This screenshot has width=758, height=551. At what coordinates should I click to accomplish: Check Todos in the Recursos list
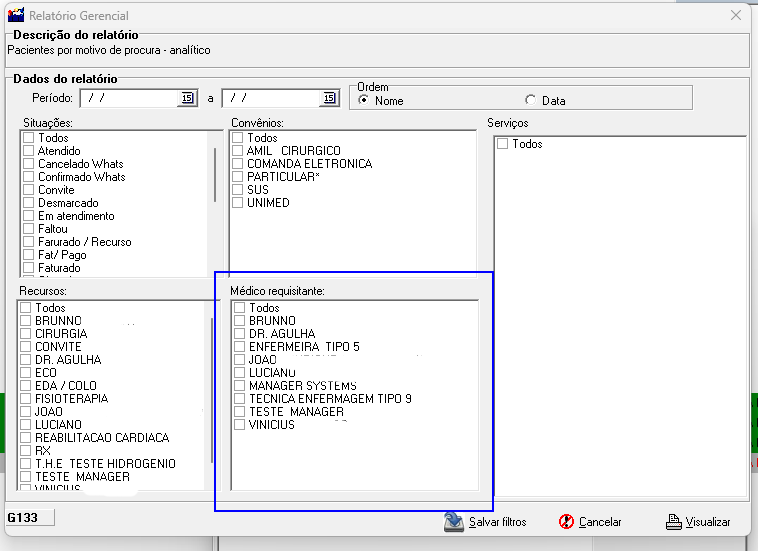pos(26,308)
